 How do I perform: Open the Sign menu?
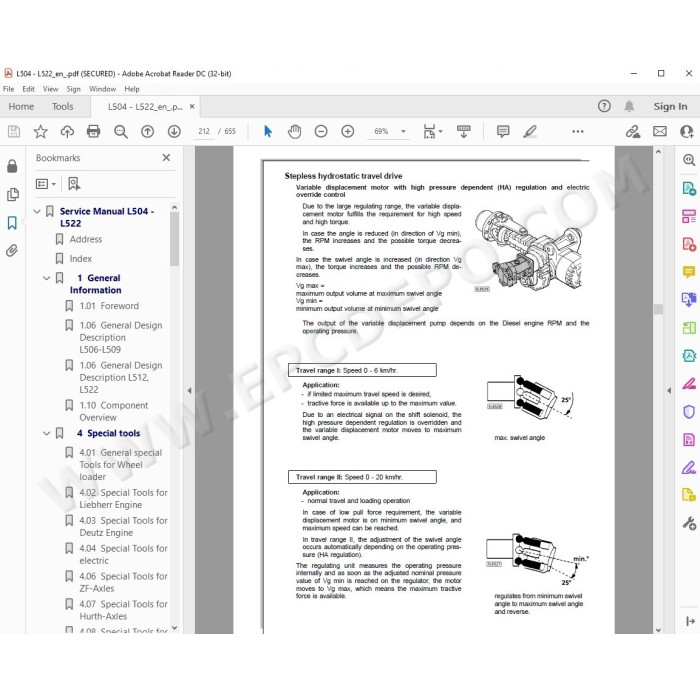pos(74,89)
